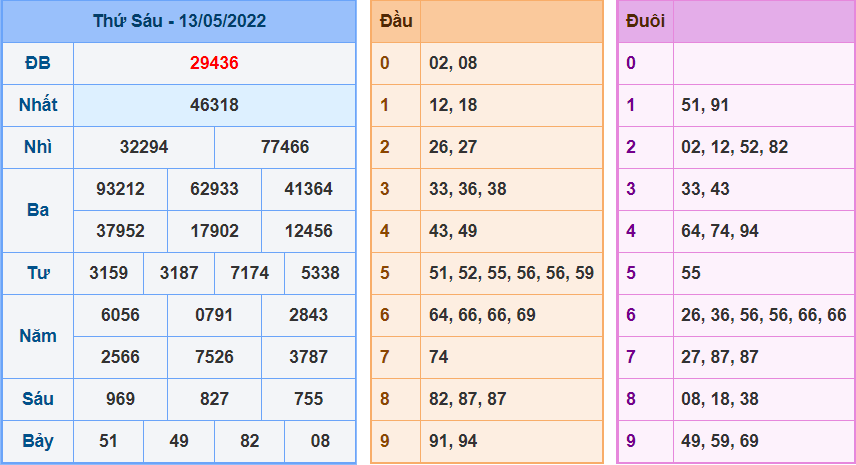This screenshot has height=465, width=856.
Task: Click the Đuôi column header
Action: [x=645, y=21]
